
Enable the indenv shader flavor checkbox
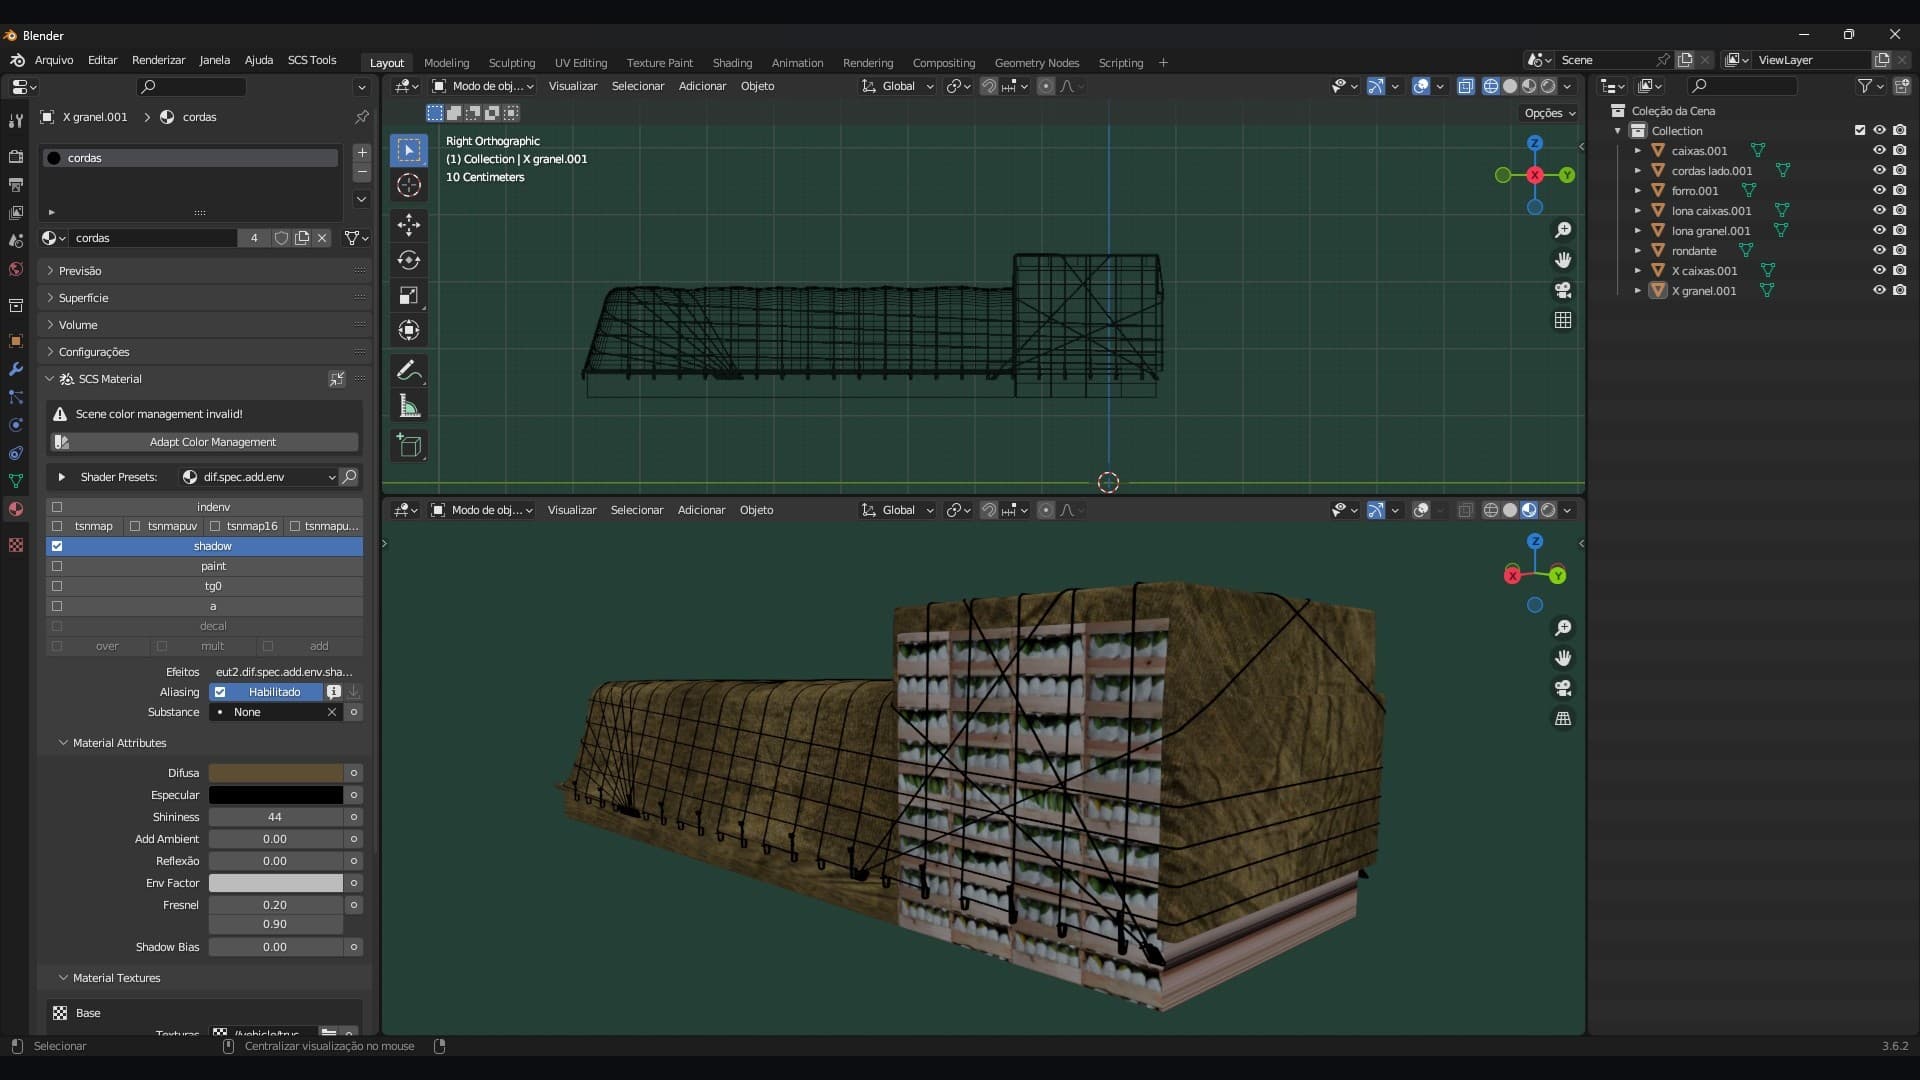point(57,507)
